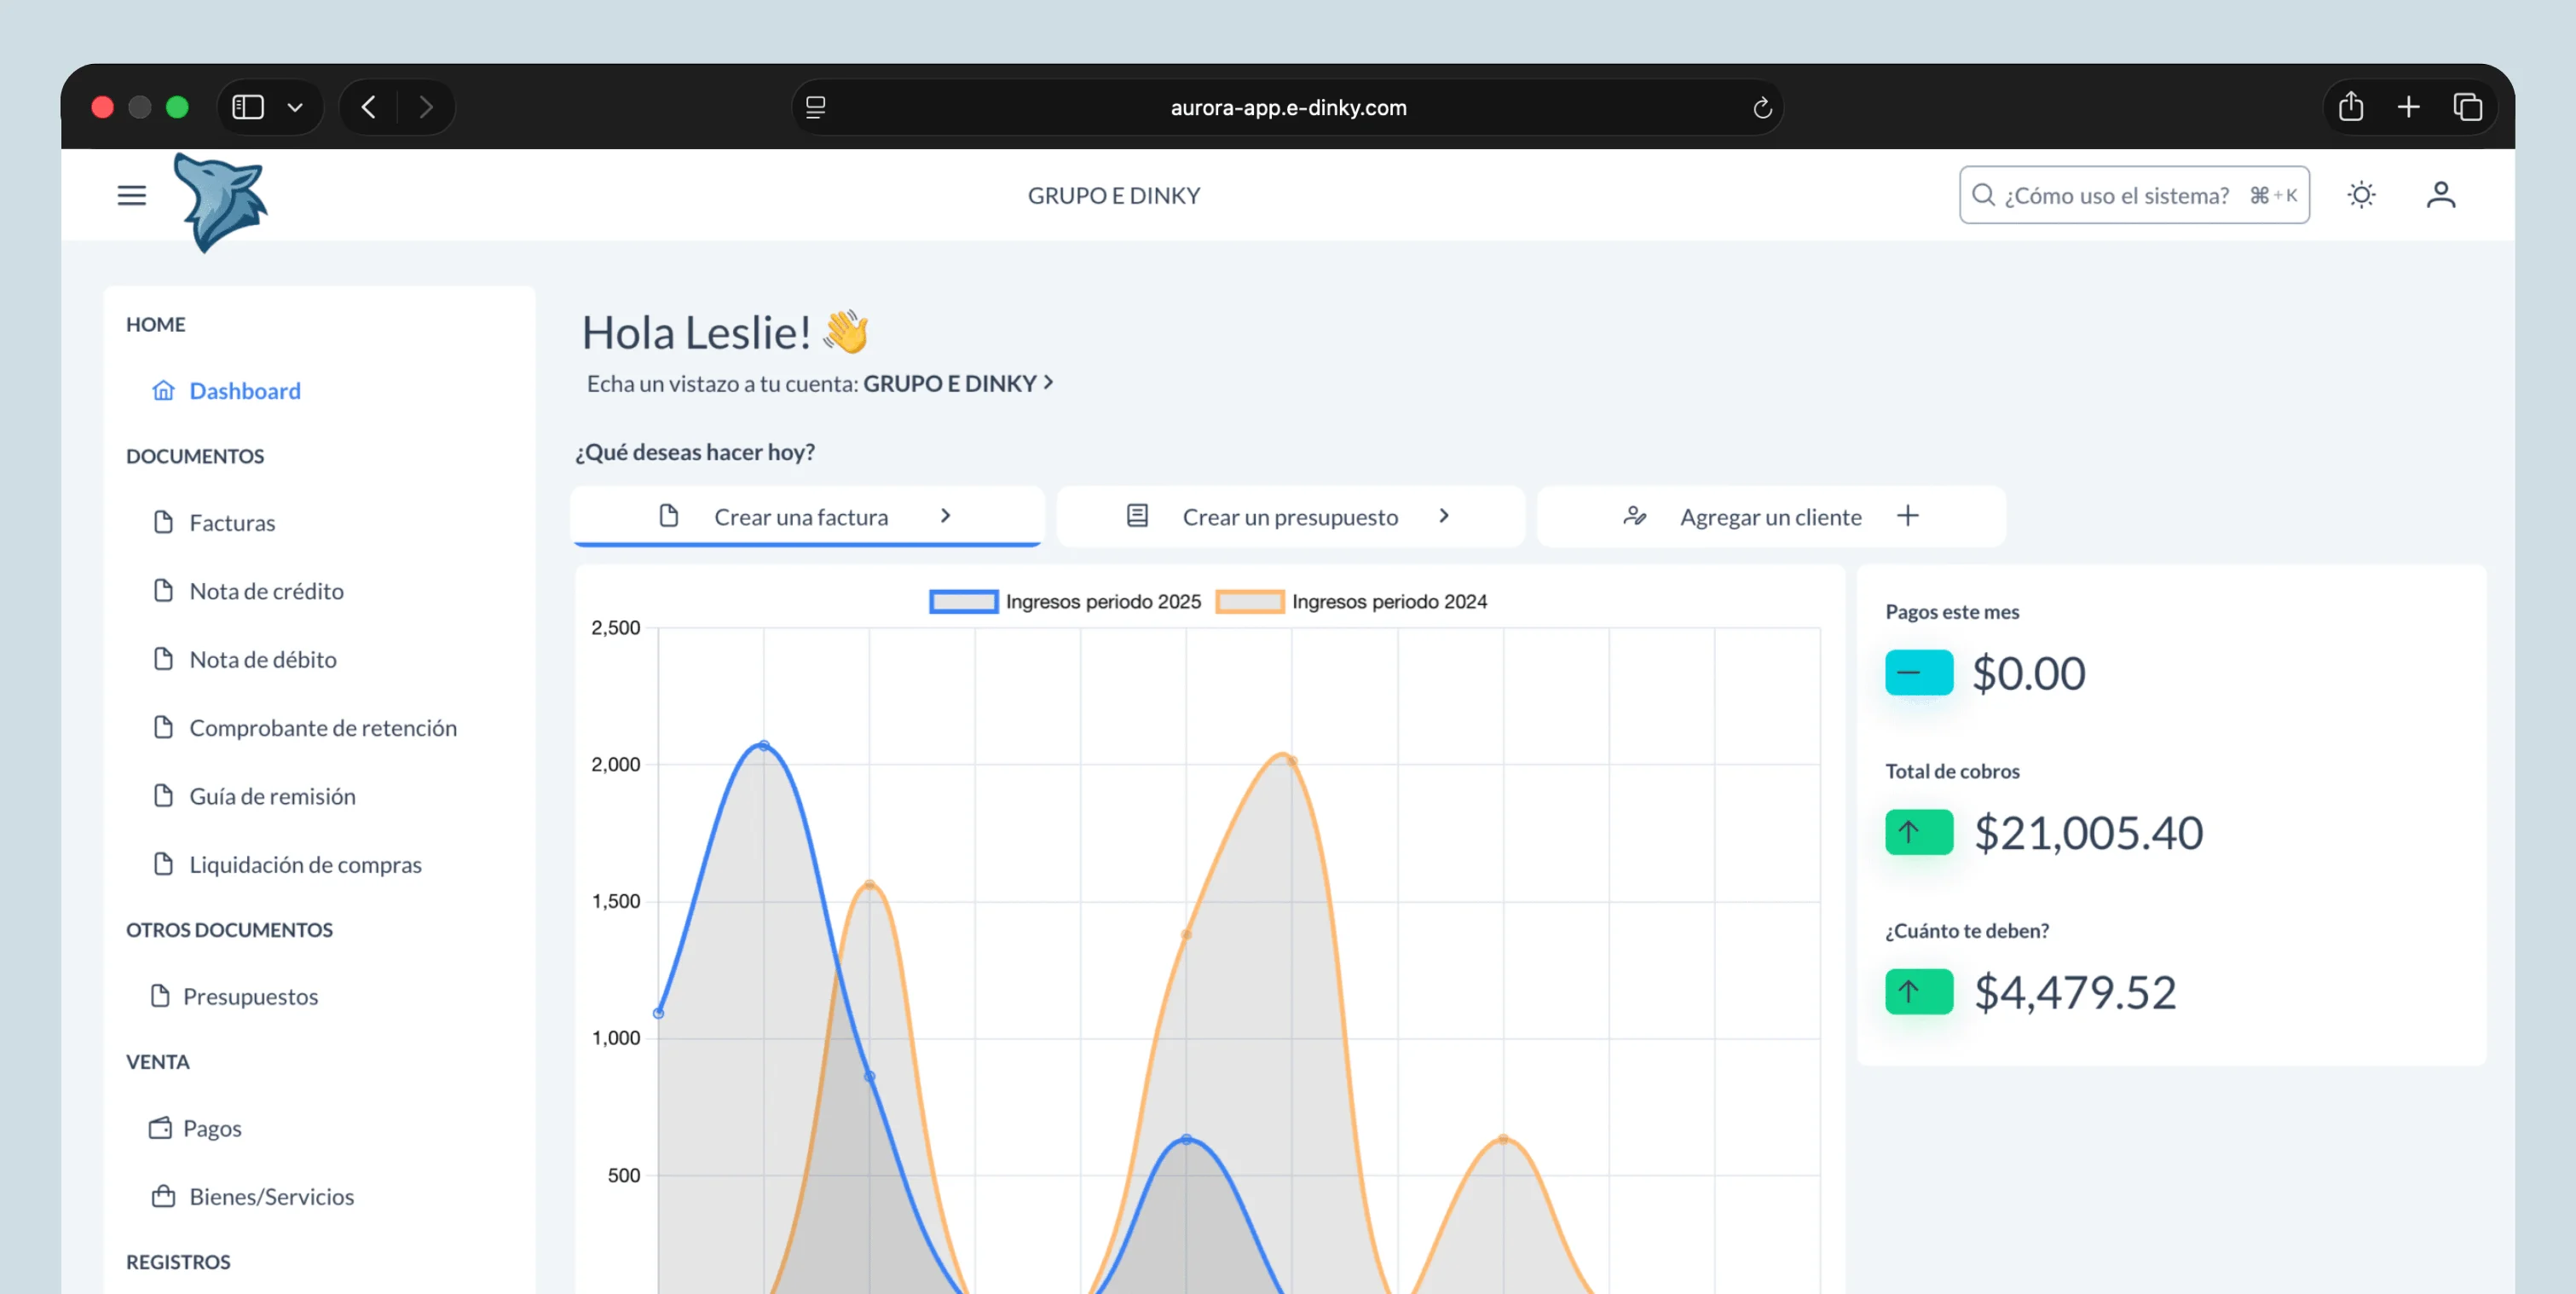Screen dimensions: 2576x1294
Task: Open Facturas in the sidebar
Action: coord(232,522)
